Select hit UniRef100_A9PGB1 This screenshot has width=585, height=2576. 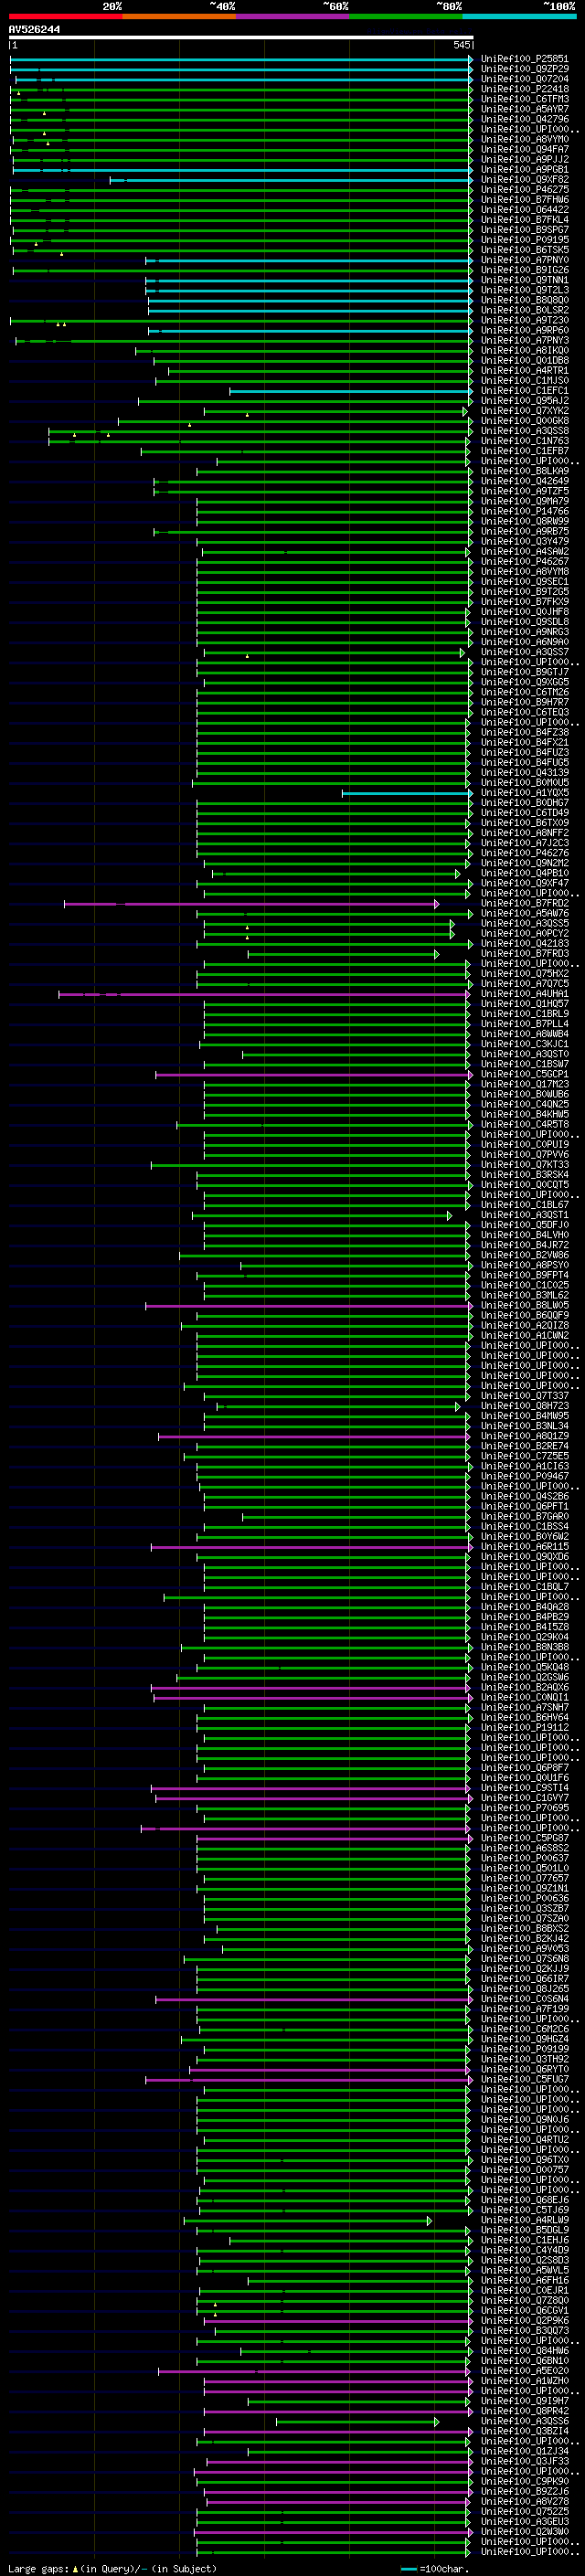pos(524,169)
